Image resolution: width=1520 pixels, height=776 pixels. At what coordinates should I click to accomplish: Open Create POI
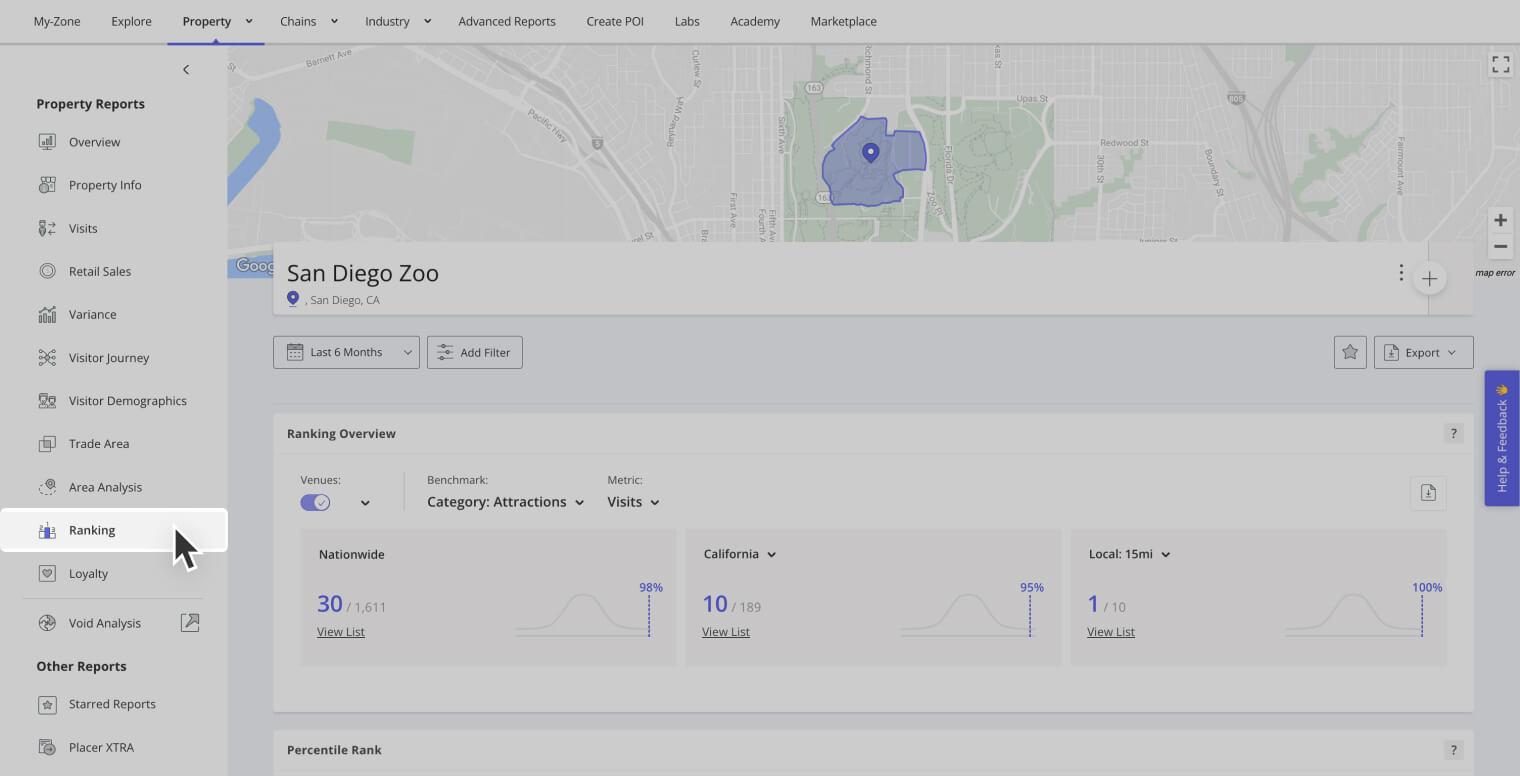[x=615, y=21]
